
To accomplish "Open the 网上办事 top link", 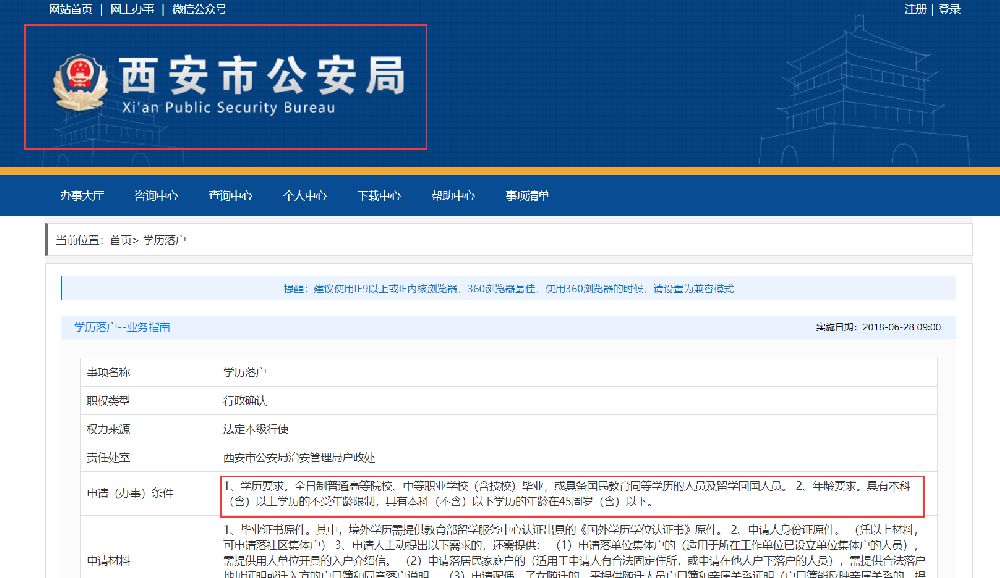I will pyautogui.click(x=132, y=9).
